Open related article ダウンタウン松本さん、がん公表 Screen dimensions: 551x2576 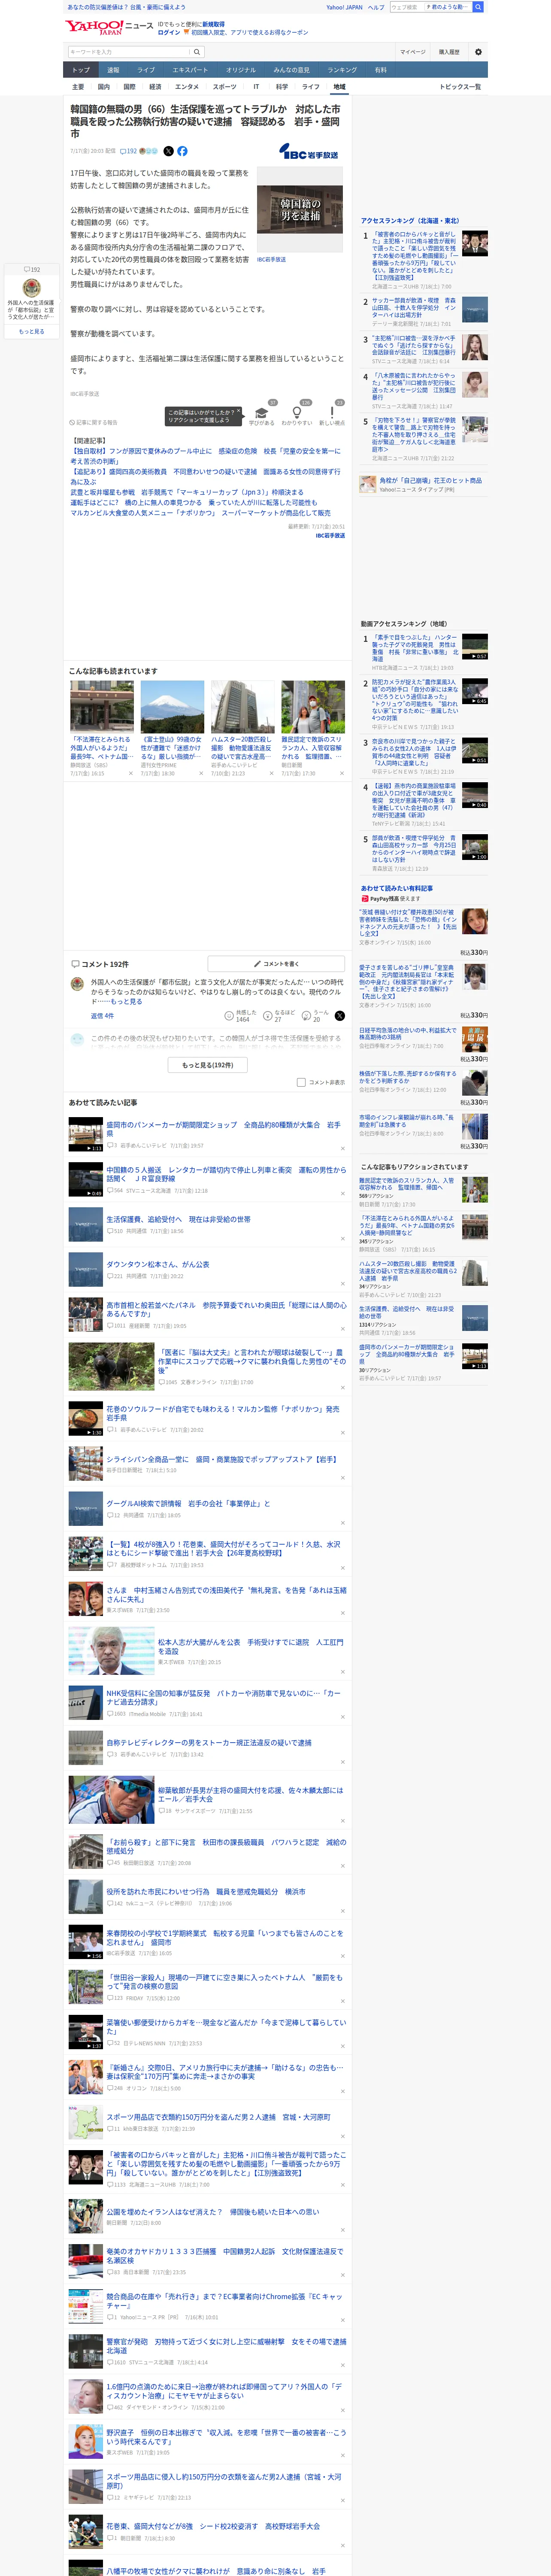(158, 1264)
